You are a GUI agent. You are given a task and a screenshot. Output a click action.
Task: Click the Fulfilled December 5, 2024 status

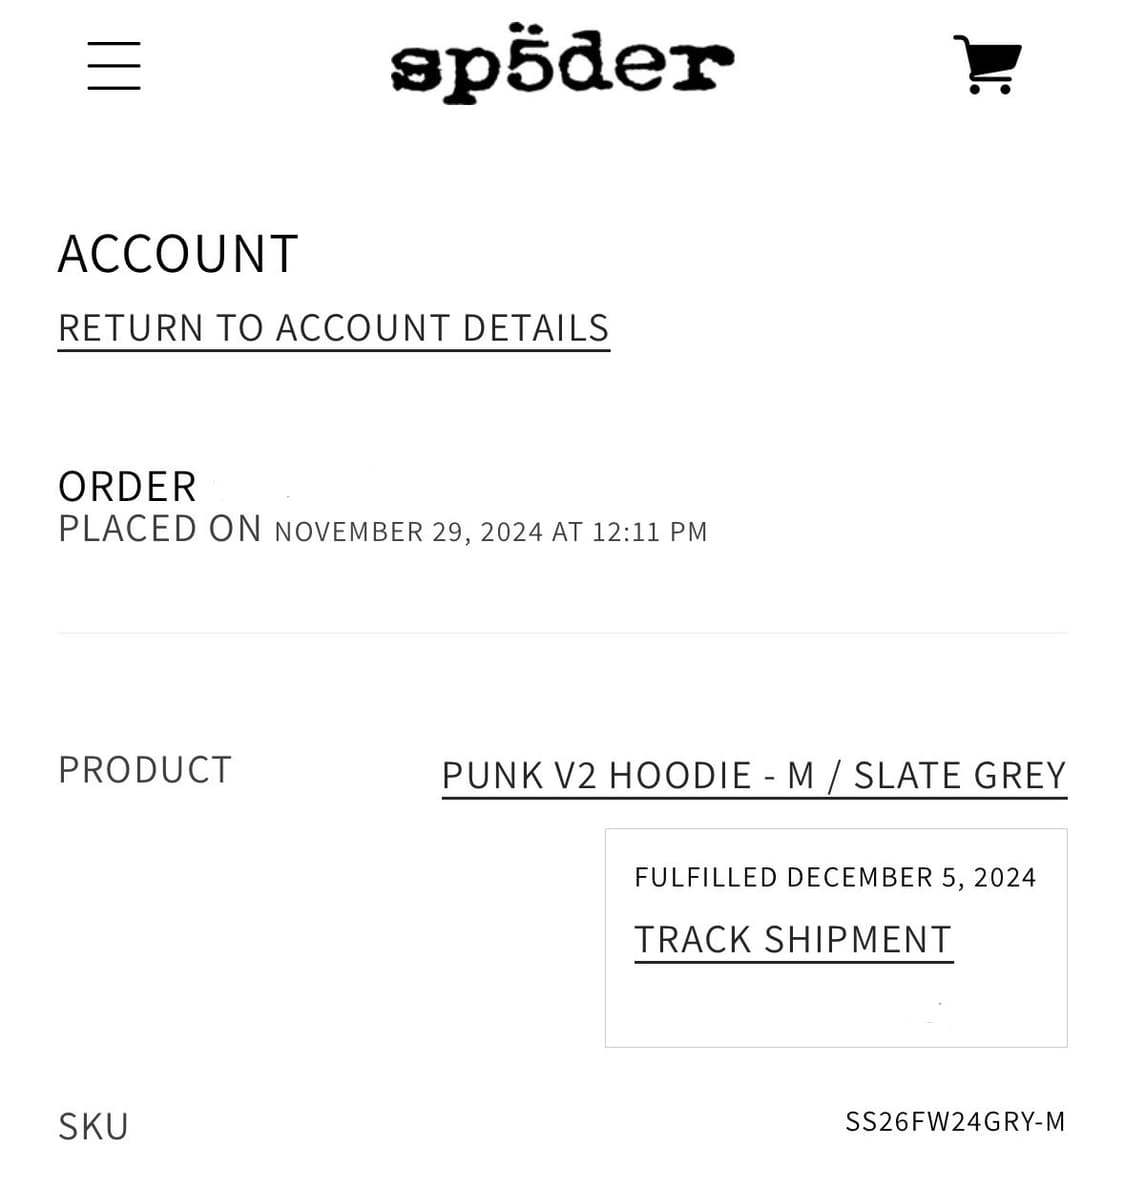[835, 878]
